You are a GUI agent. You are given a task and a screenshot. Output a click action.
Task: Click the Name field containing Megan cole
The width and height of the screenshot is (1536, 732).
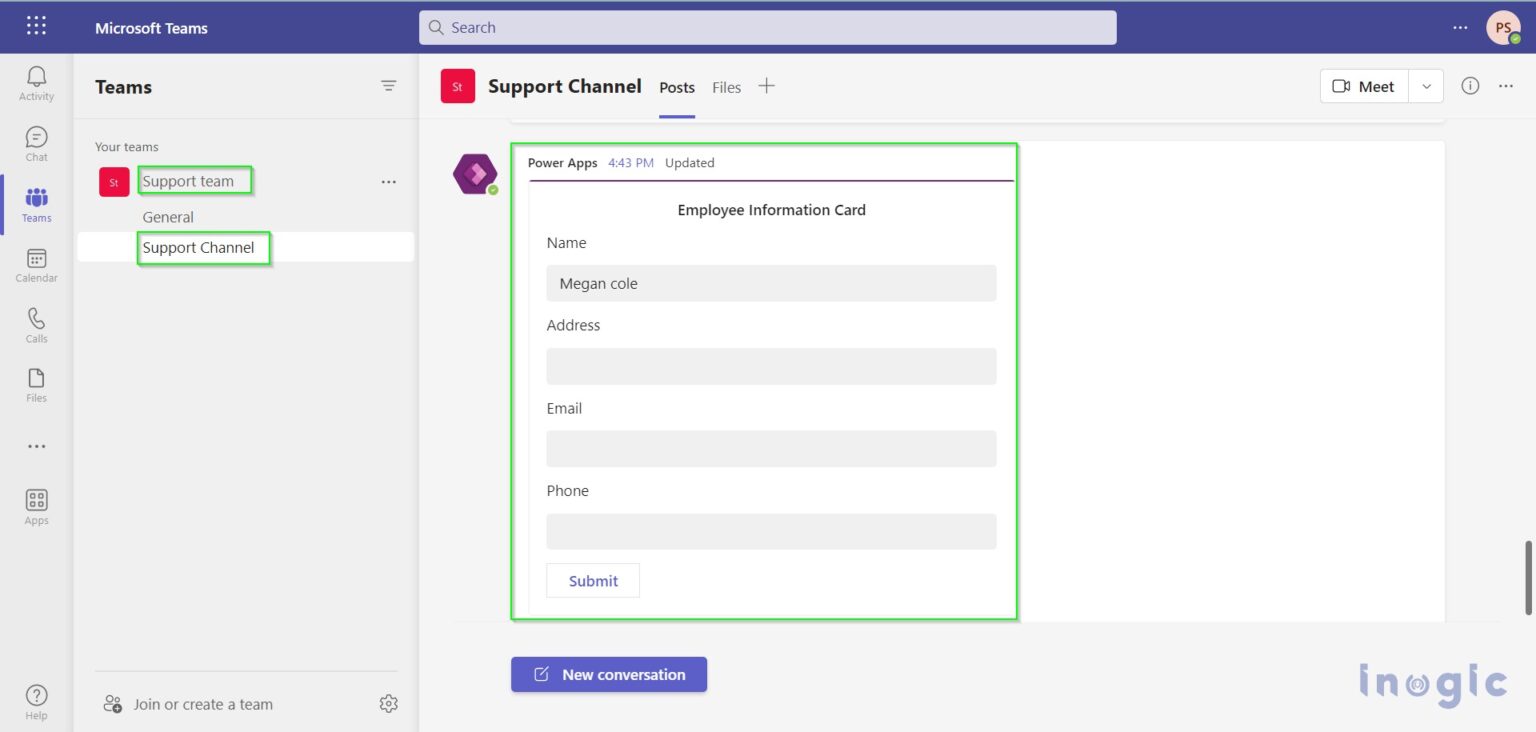pyautogui.click(x=770, y=283)
